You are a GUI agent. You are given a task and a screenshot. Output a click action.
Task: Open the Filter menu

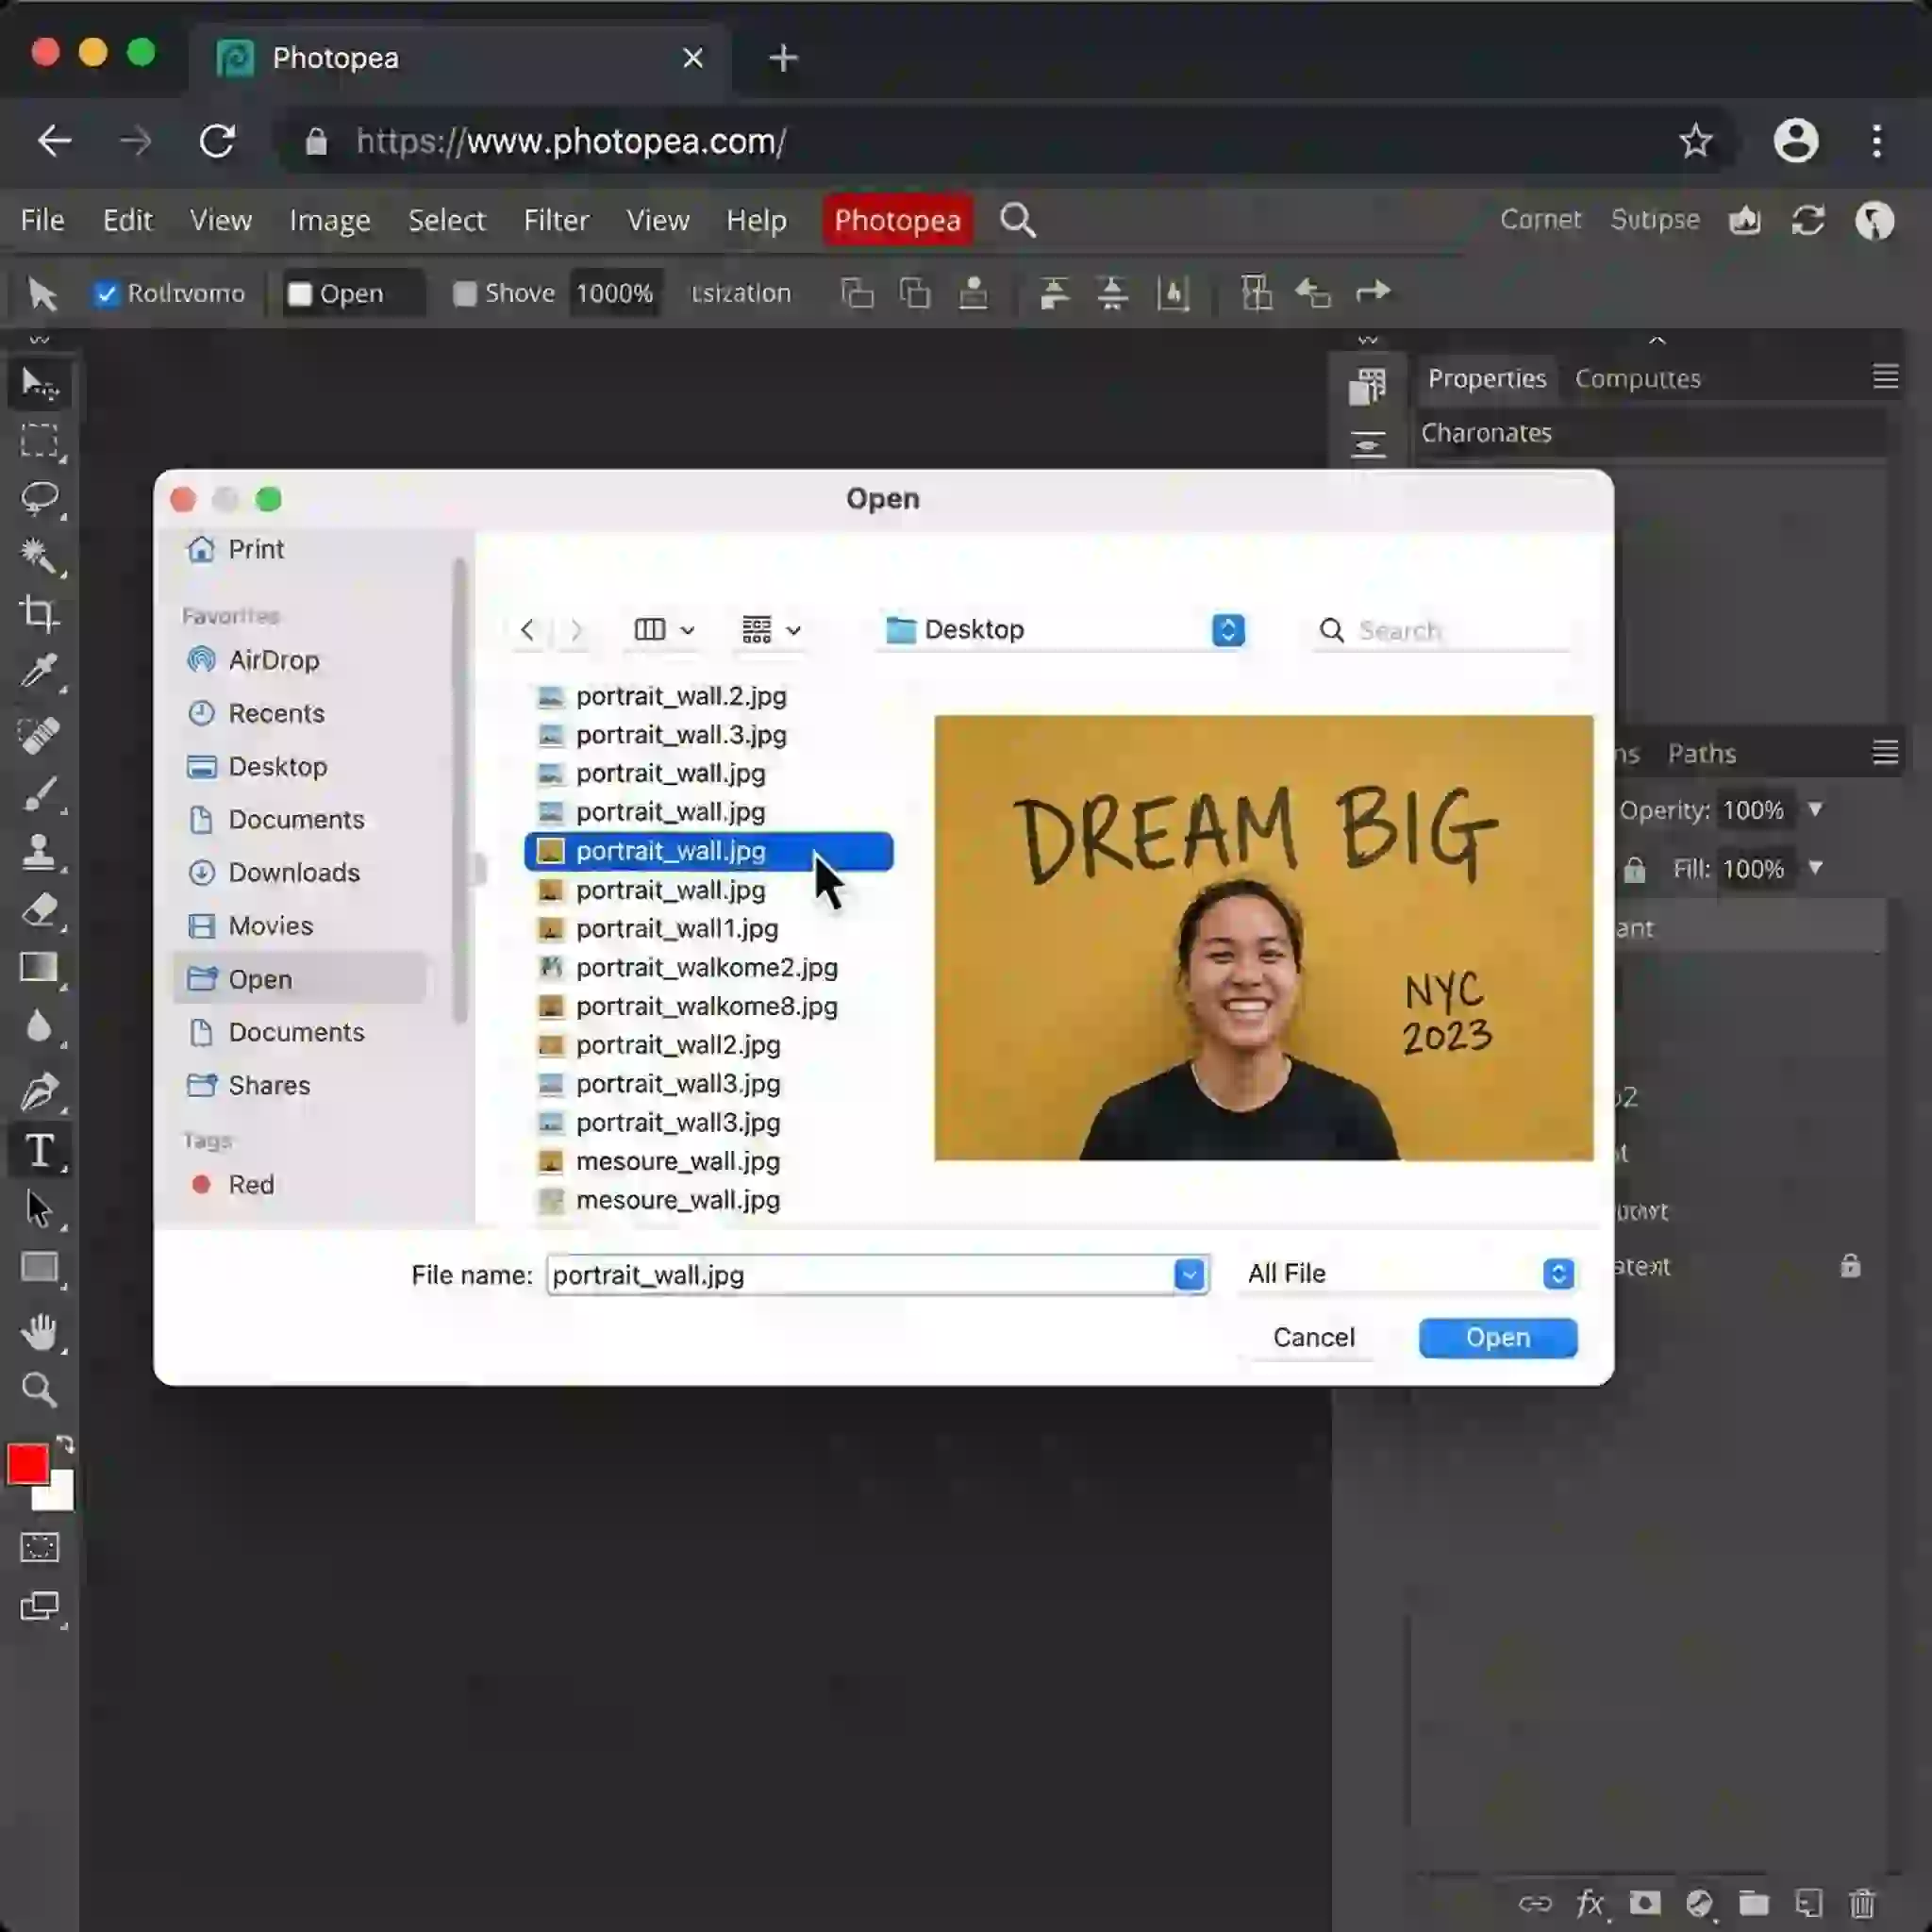pyautogui.click(x=556, y=220)
